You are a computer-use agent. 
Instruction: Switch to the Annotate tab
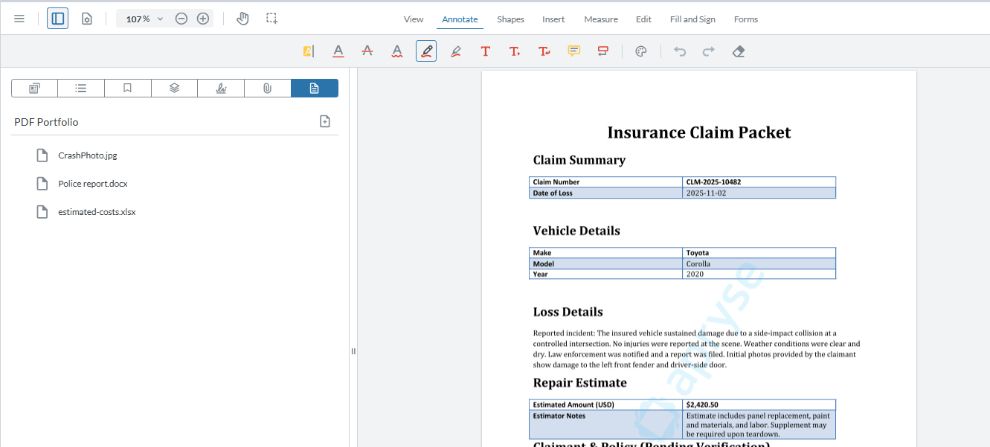click(x=460, y=20)
